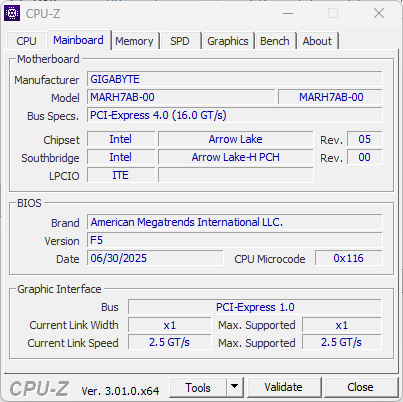Select the SPD tab
The height and width of the screenshot is (402, 403).
(180, 41)
